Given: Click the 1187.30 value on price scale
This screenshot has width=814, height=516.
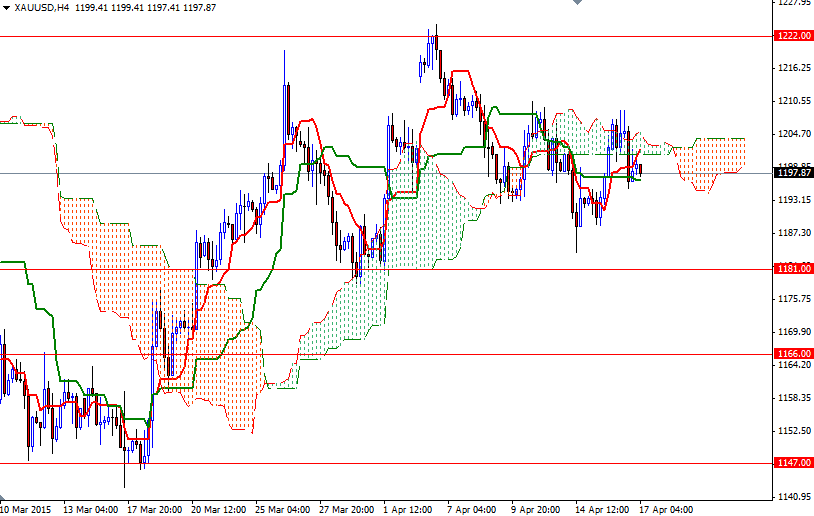Looking at the screenshot, I should point(793,232).
